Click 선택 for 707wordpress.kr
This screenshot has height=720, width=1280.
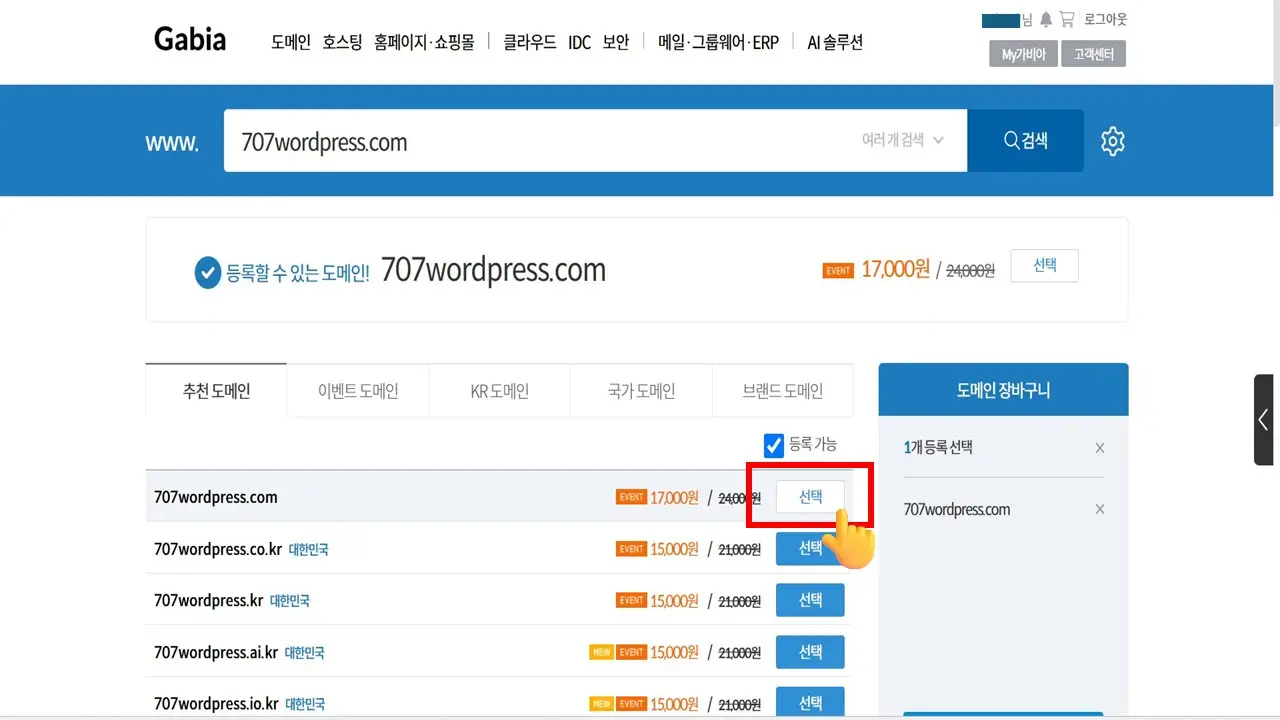(811, 600)
